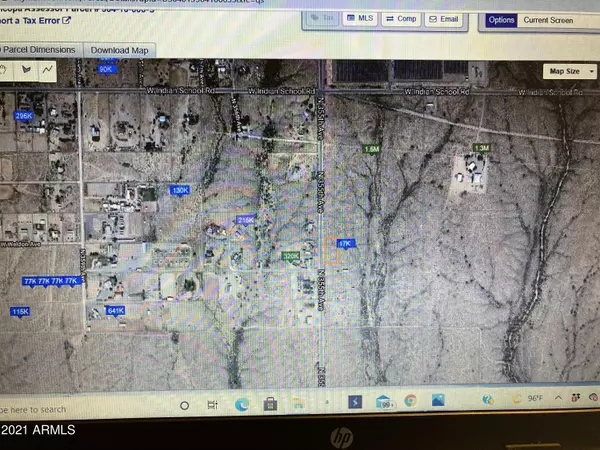This screenshot has width=600, height=450.
Task: Click the orange highlighted parcel outline
Action: (x=332, y=250)
